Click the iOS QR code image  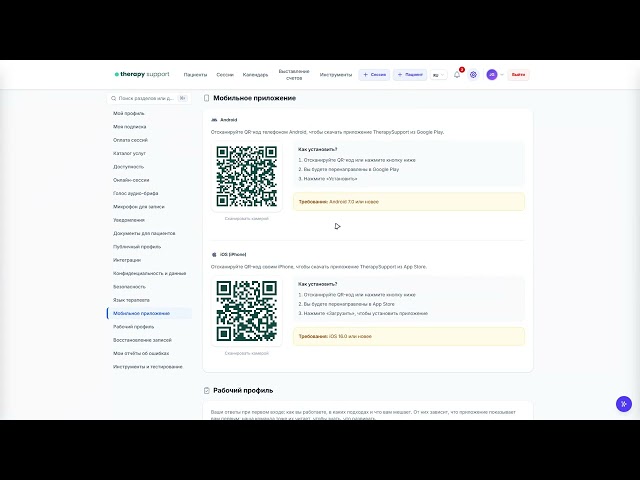pos(247,311)
